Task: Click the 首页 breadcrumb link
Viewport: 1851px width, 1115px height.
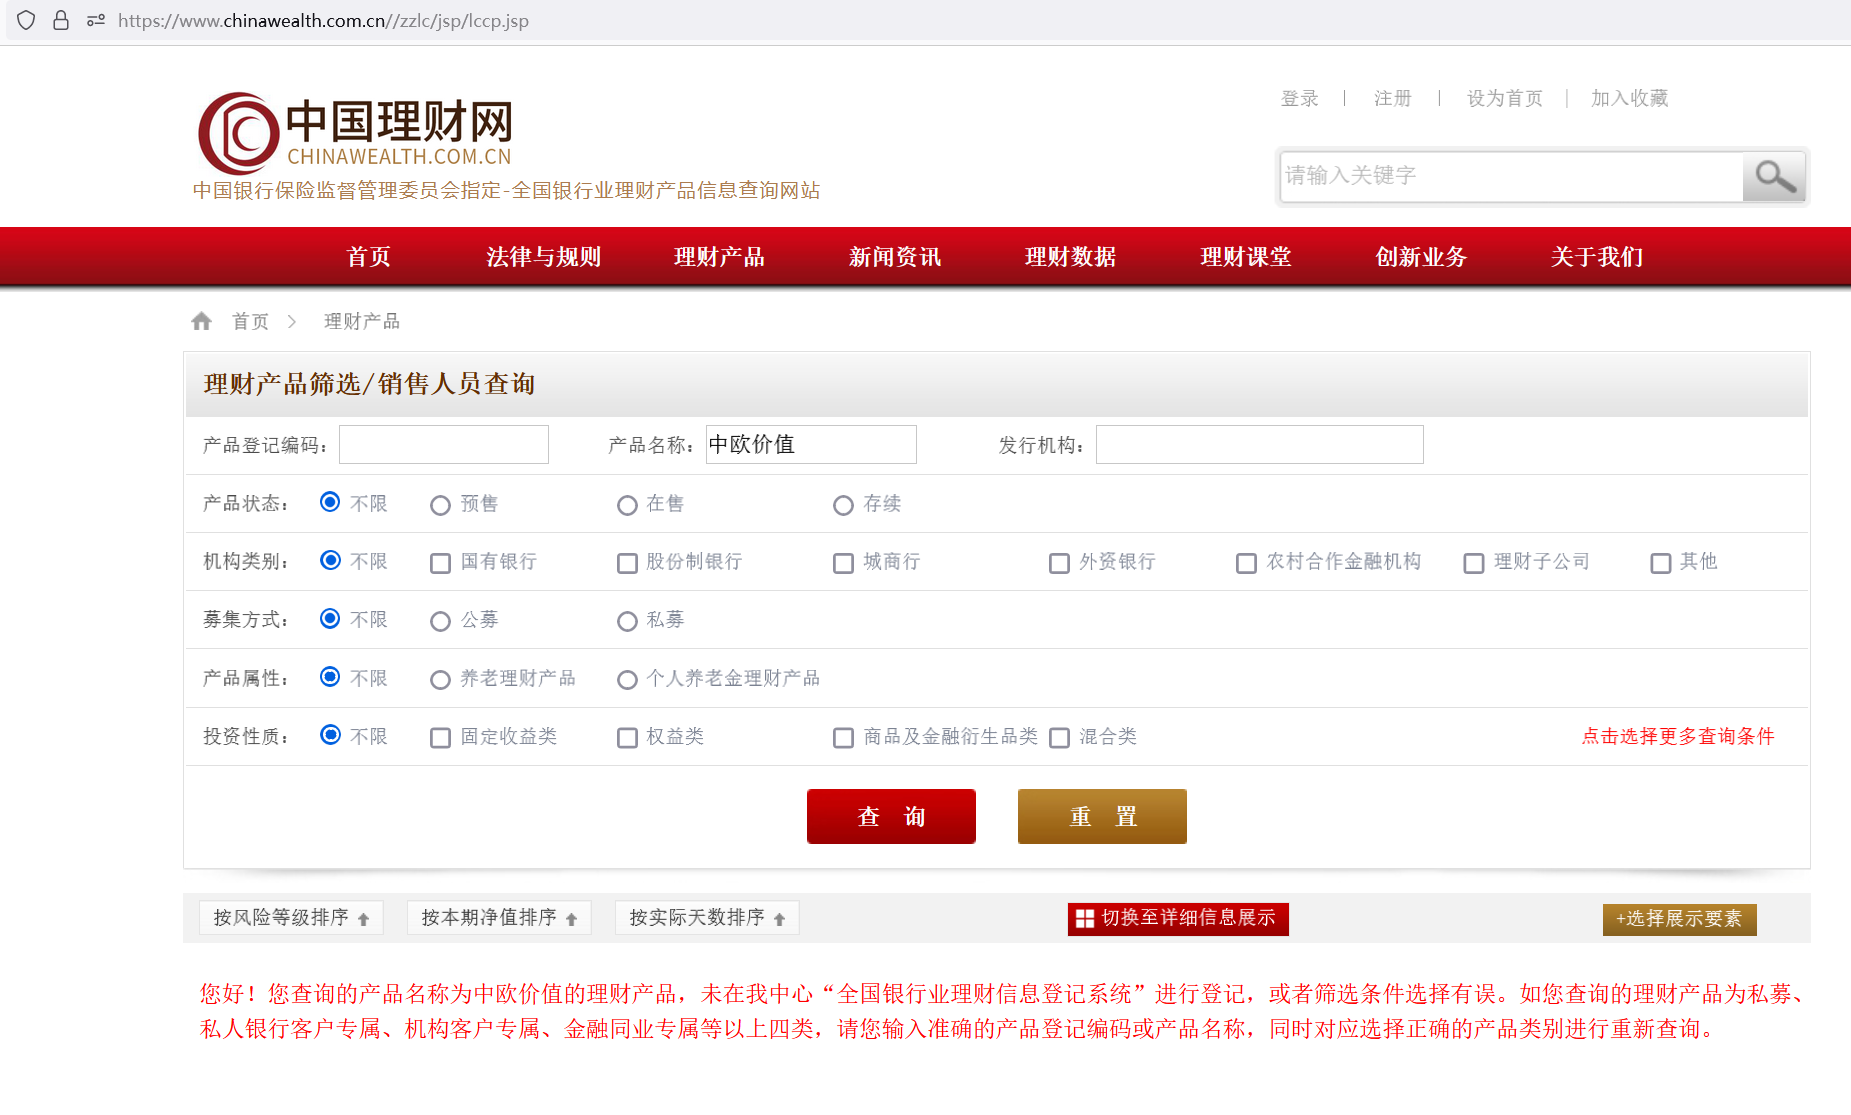Action: [251, 321]
